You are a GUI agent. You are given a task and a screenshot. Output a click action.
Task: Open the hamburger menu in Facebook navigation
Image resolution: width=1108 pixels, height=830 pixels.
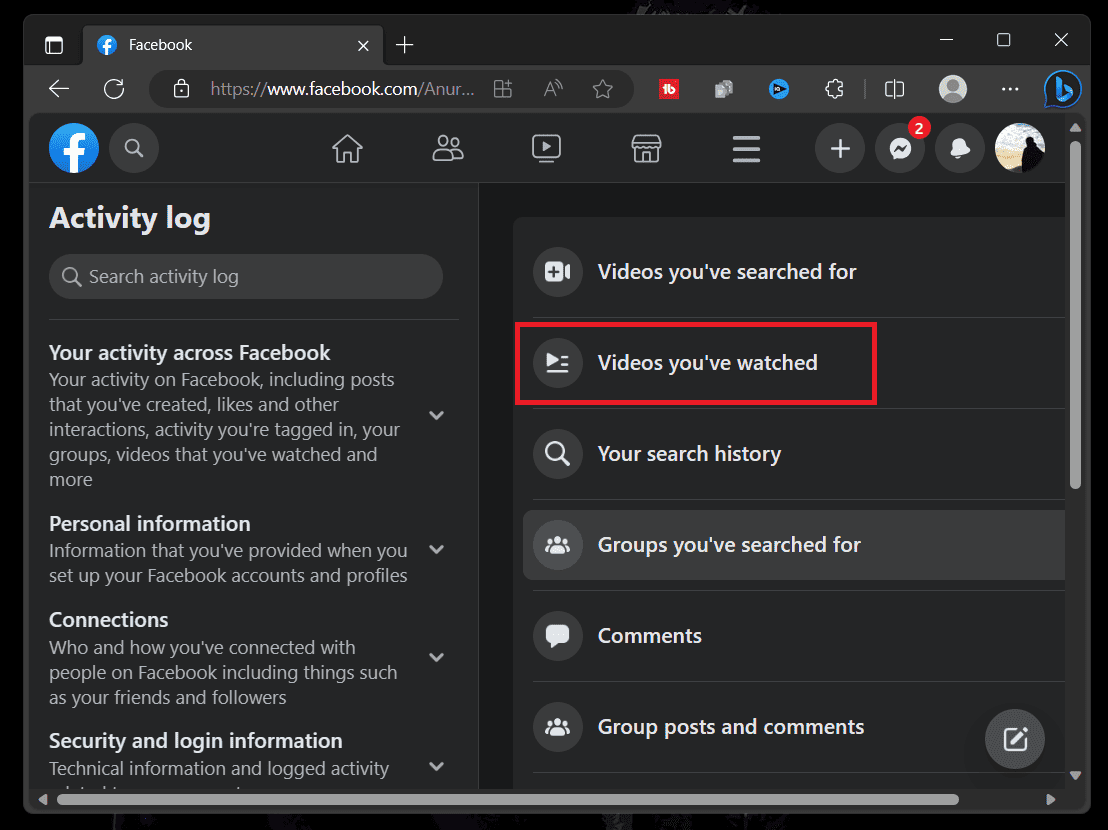(746, 148)
